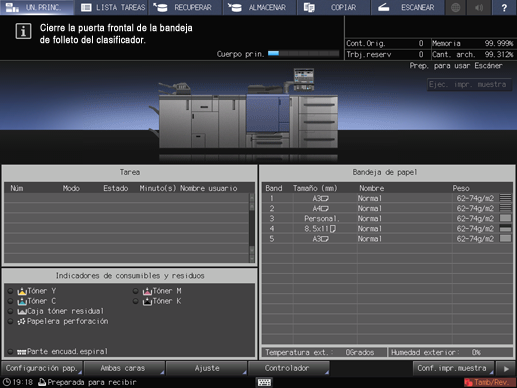Viewport: 517px width, 388px height.
Task: Click the speaker sound icon in top bar
Action: click(x=479, y=7)
